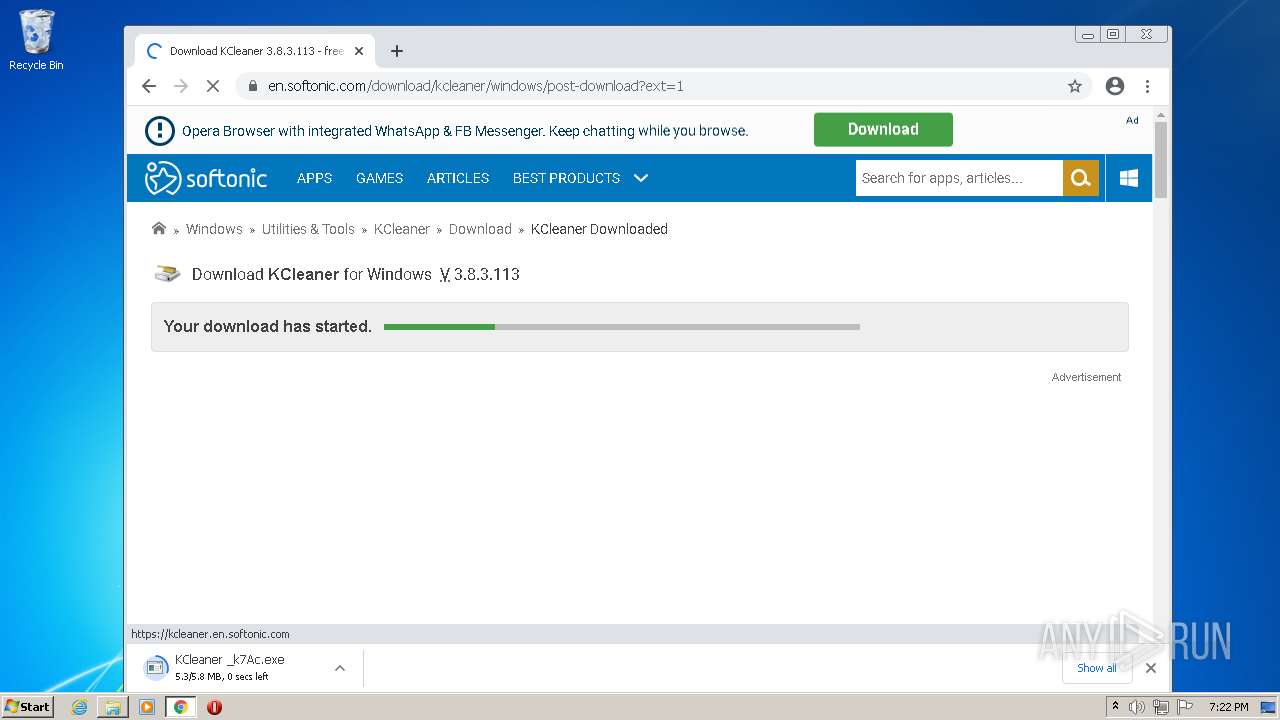
Task: Select the Download KCleaner 3.8.3.113 tab
Action: [254, 51]
